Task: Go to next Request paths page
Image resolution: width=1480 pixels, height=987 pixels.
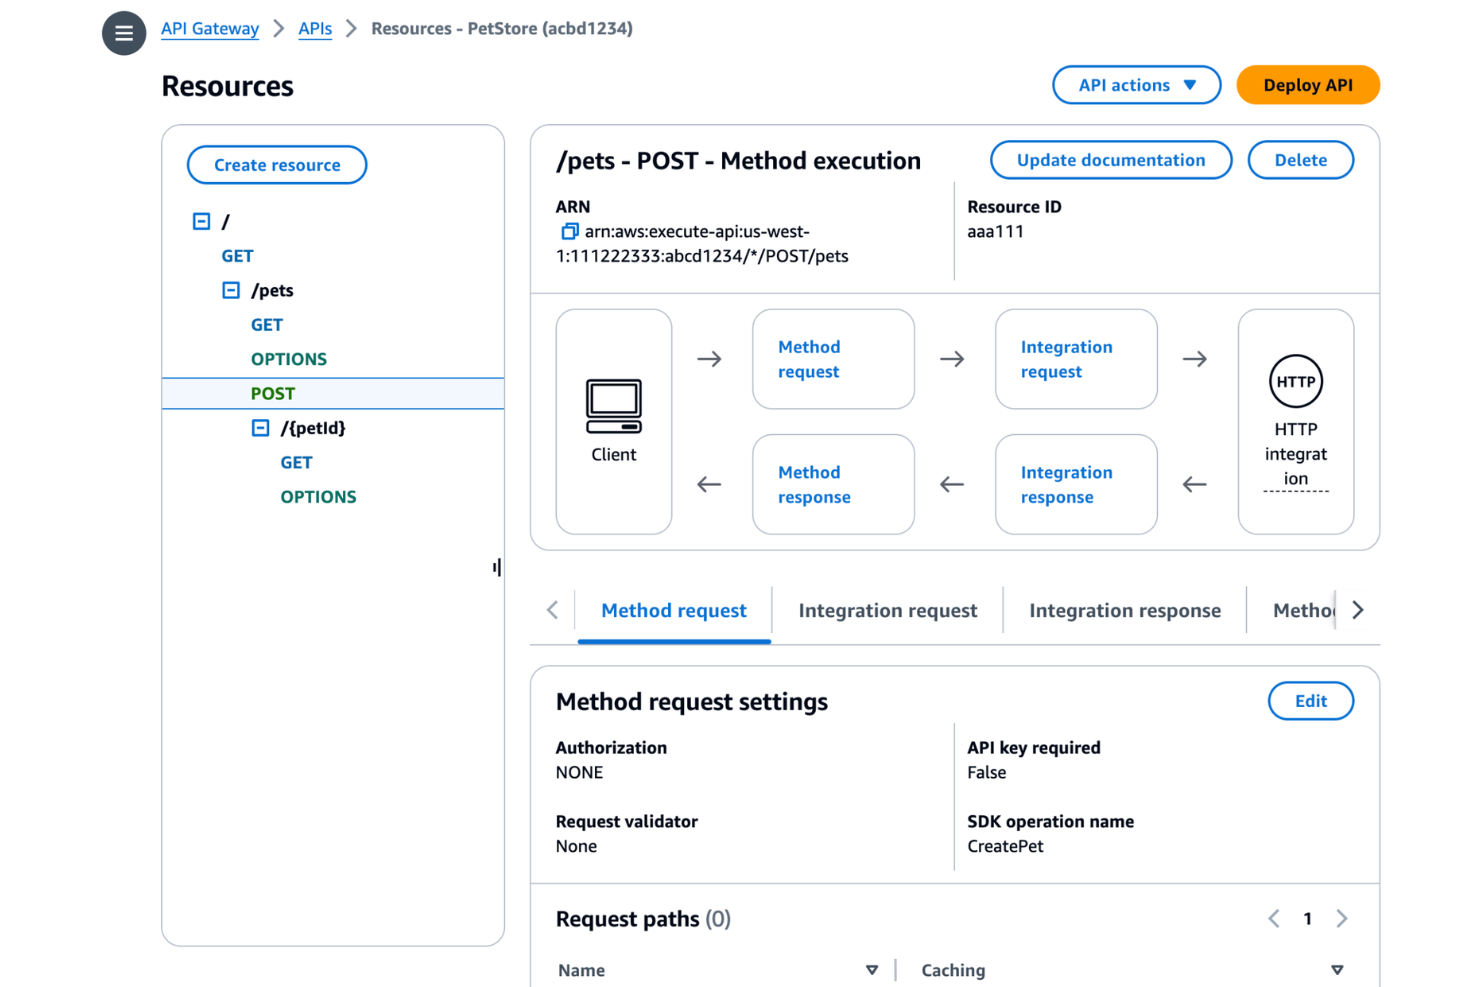Action: point(1342,918)
